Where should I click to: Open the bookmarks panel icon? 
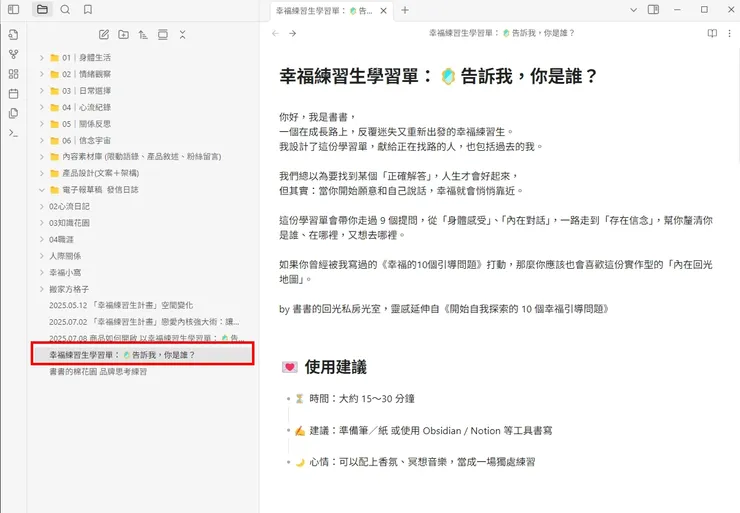88,9
